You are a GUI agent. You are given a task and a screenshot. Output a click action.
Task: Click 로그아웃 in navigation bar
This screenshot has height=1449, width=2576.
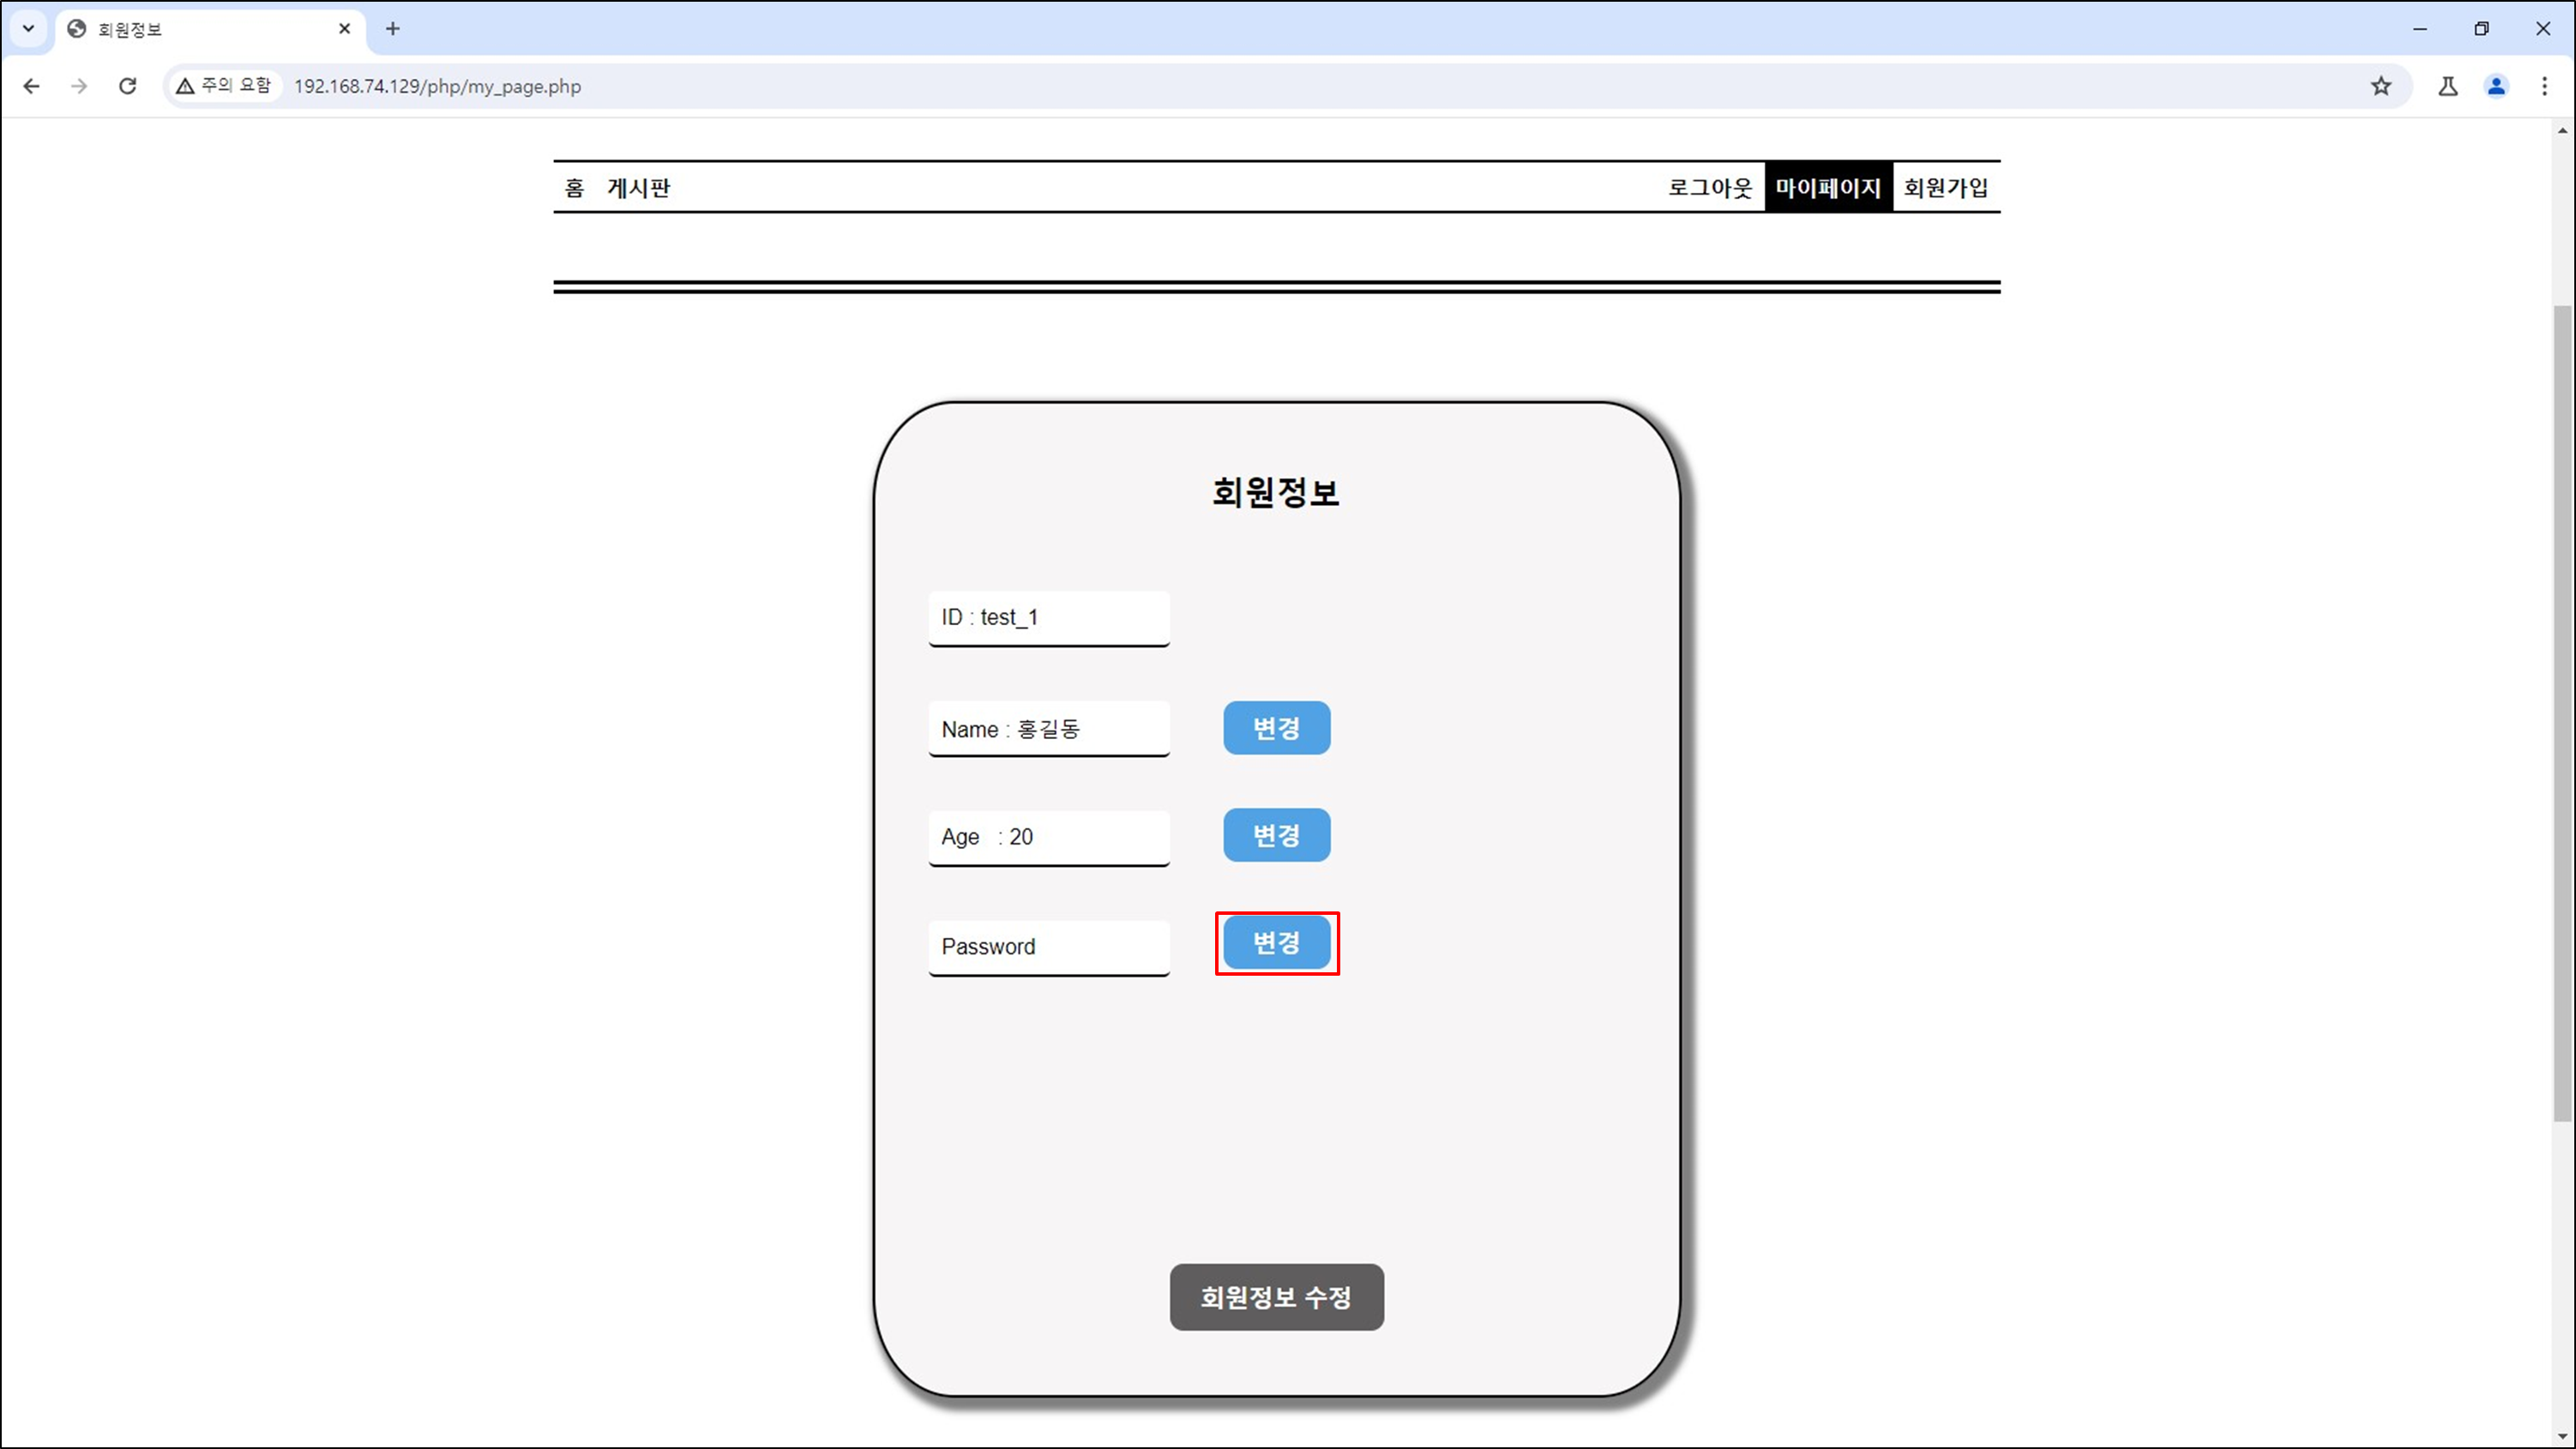coord(1710,188)
